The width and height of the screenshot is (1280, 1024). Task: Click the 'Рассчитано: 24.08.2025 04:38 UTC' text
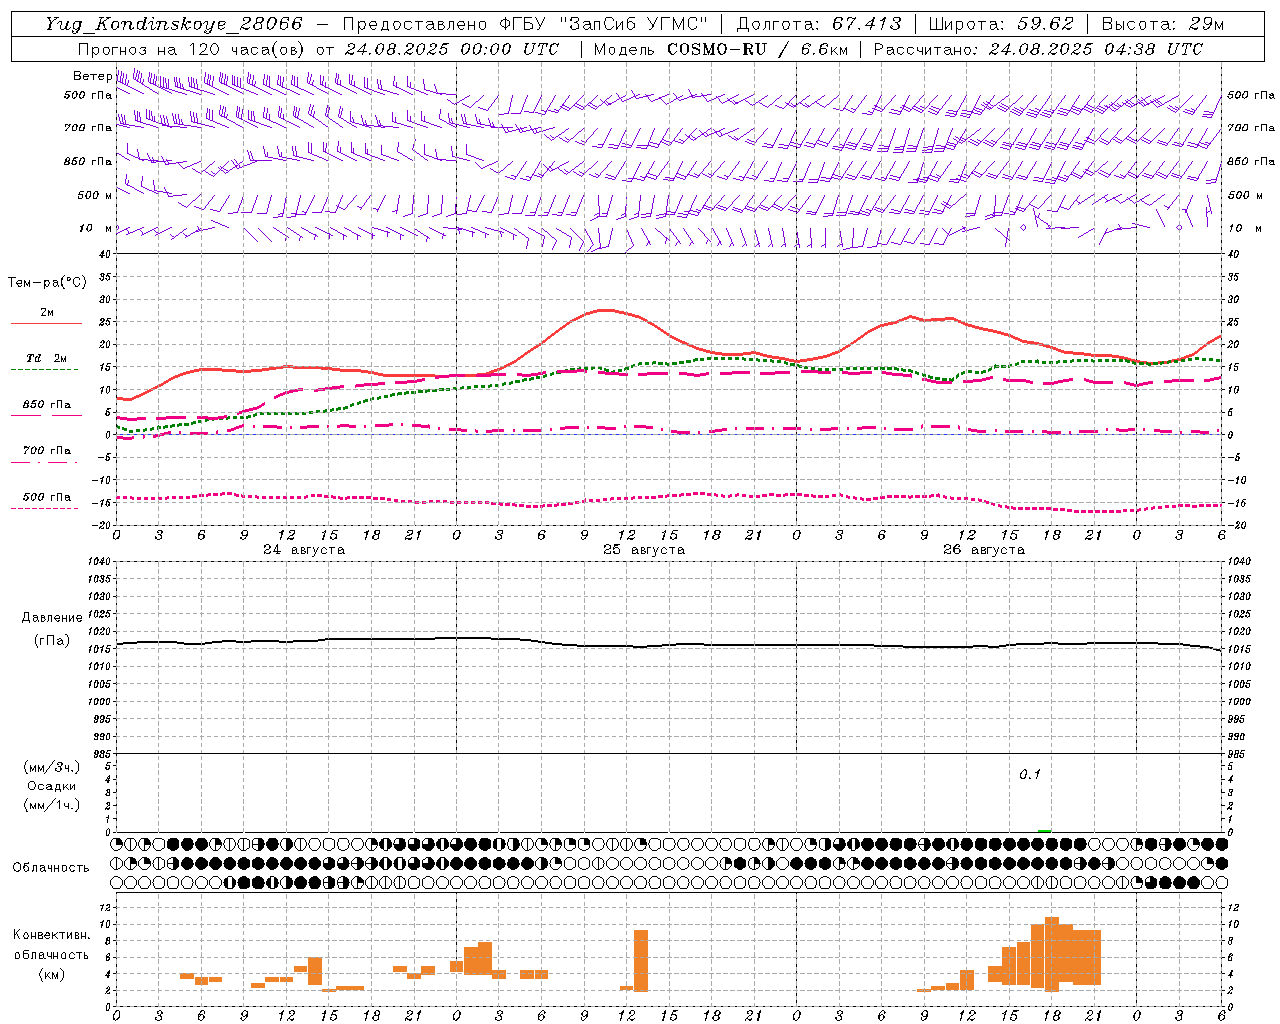(1038, 49)
